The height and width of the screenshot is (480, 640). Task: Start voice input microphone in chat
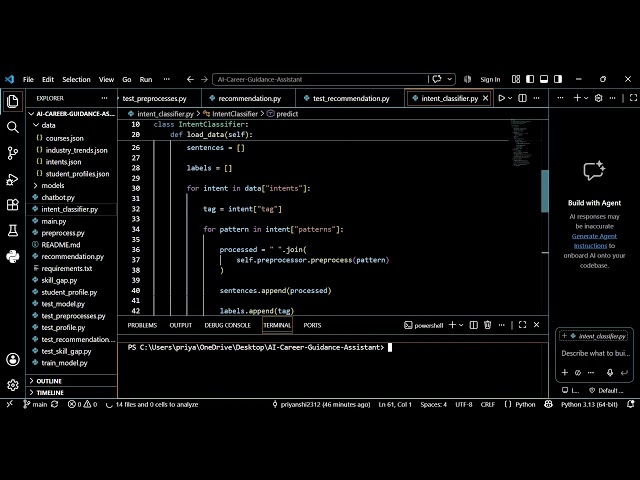(x=610, y=372)
